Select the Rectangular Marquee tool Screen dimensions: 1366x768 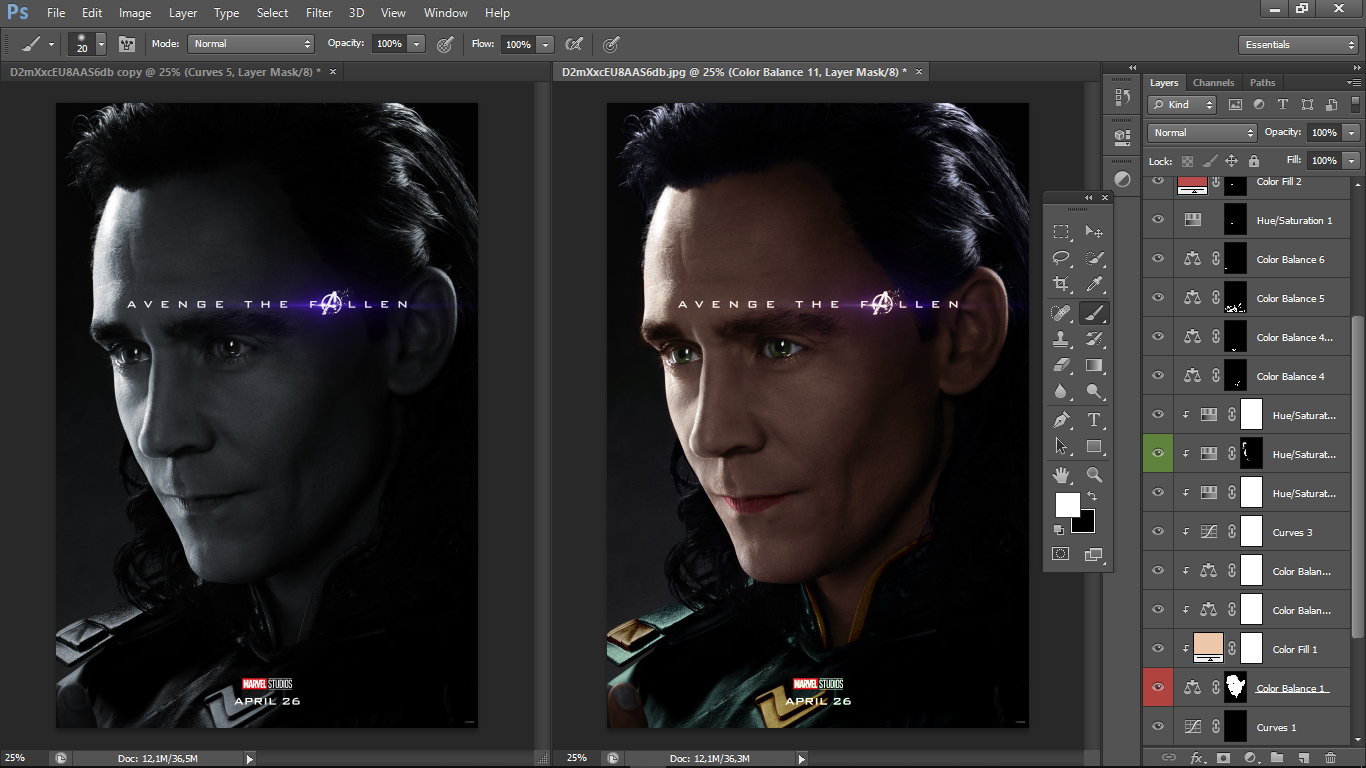(1061, 232)
